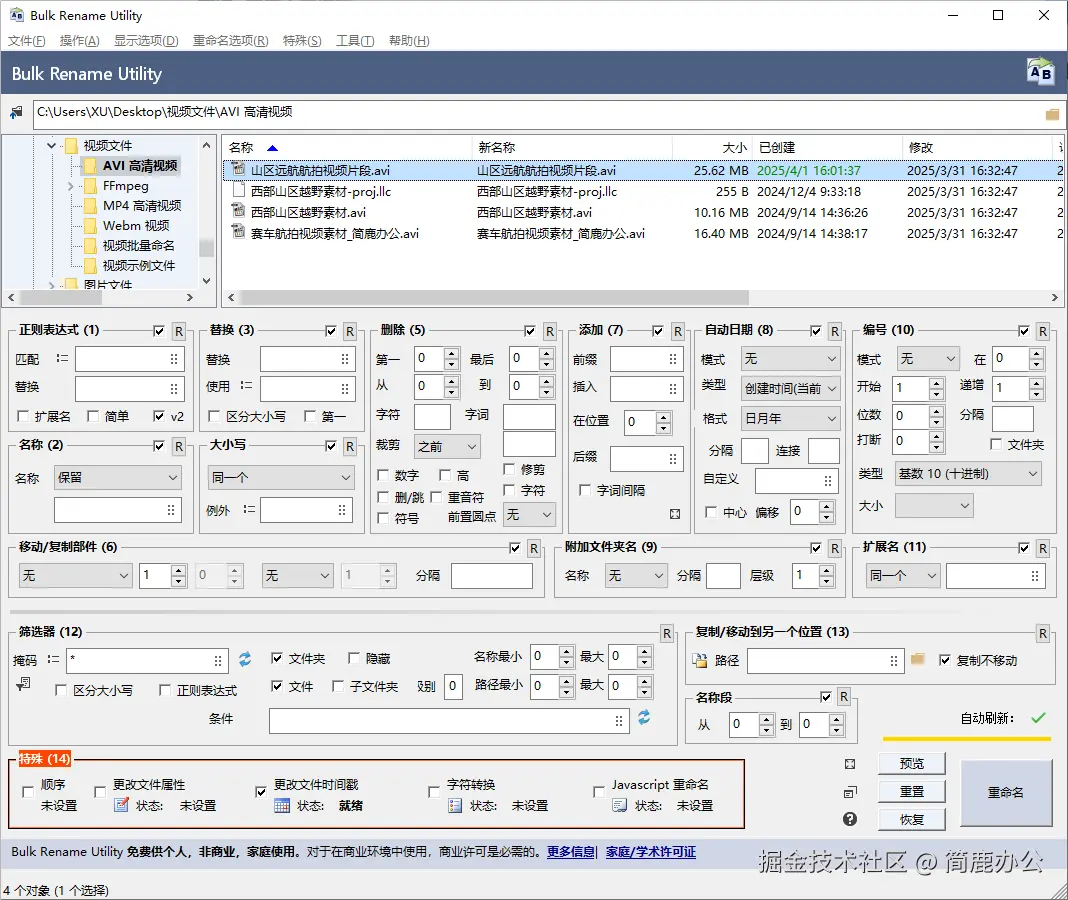The image size is (1068, 900).
Task: Open the 名称 保留 dropdown
Action: point(118,477)
